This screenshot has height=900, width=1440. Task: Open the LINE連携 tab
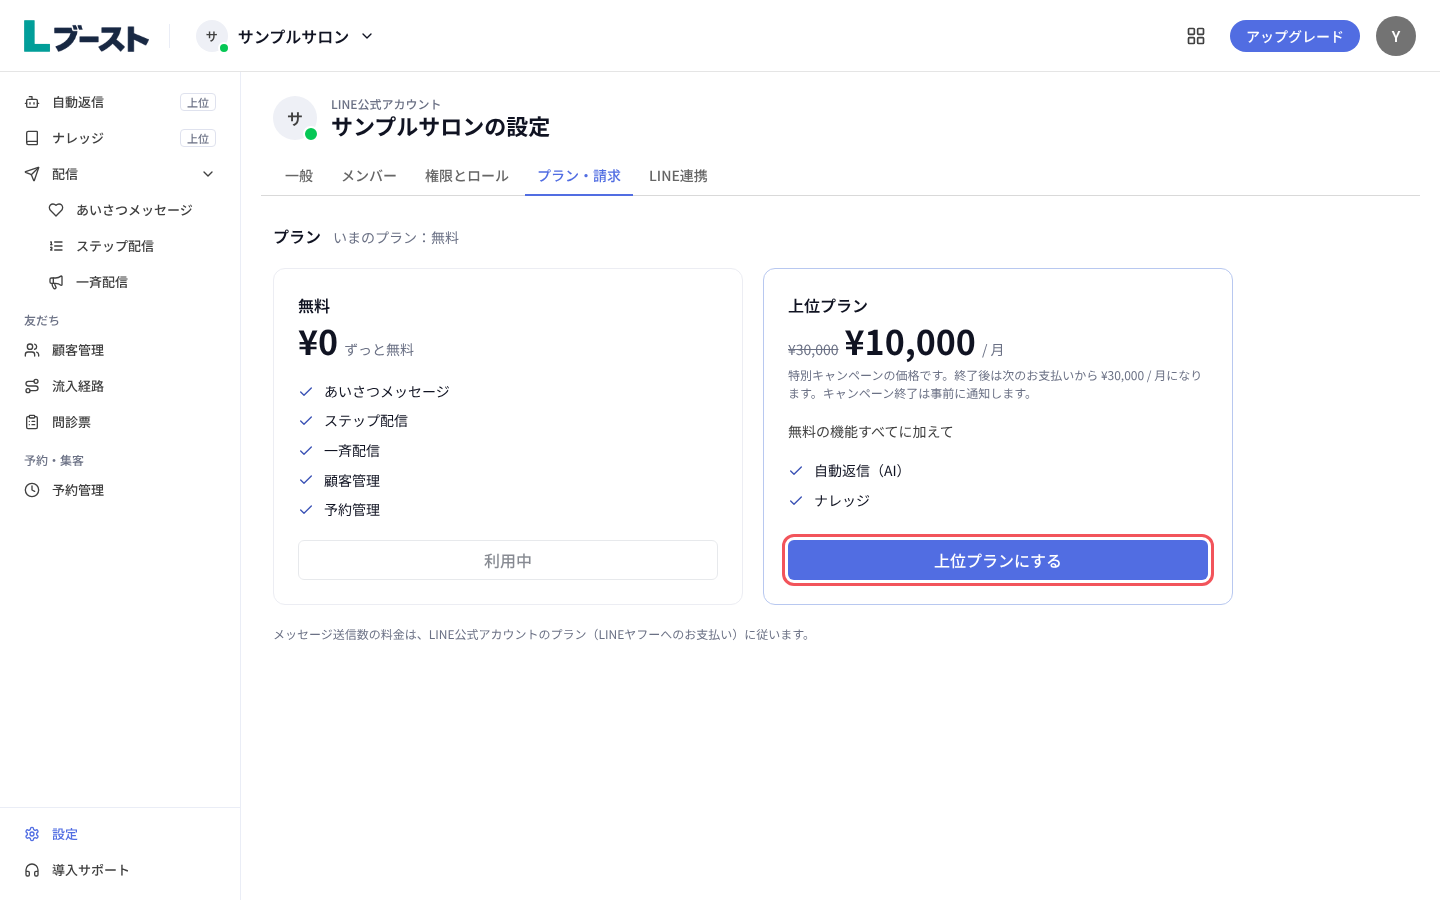[678, 176]
